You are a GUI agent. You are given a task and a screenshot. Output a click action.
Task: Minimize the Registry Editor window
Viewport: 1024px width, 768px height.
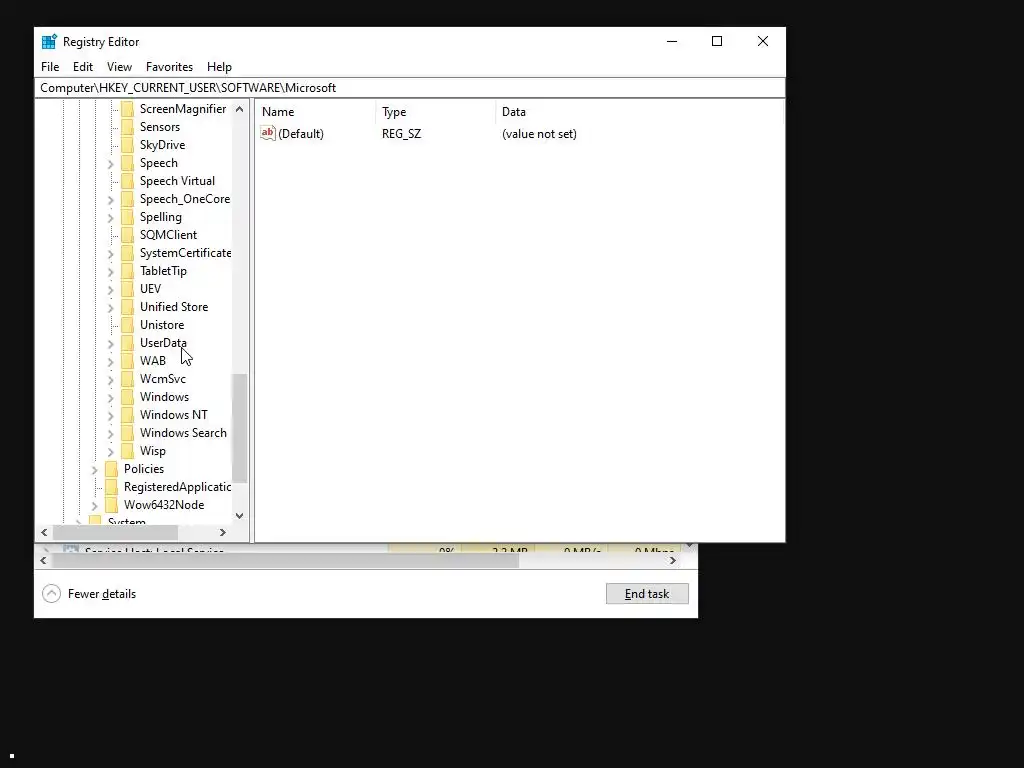pos(671,41)
